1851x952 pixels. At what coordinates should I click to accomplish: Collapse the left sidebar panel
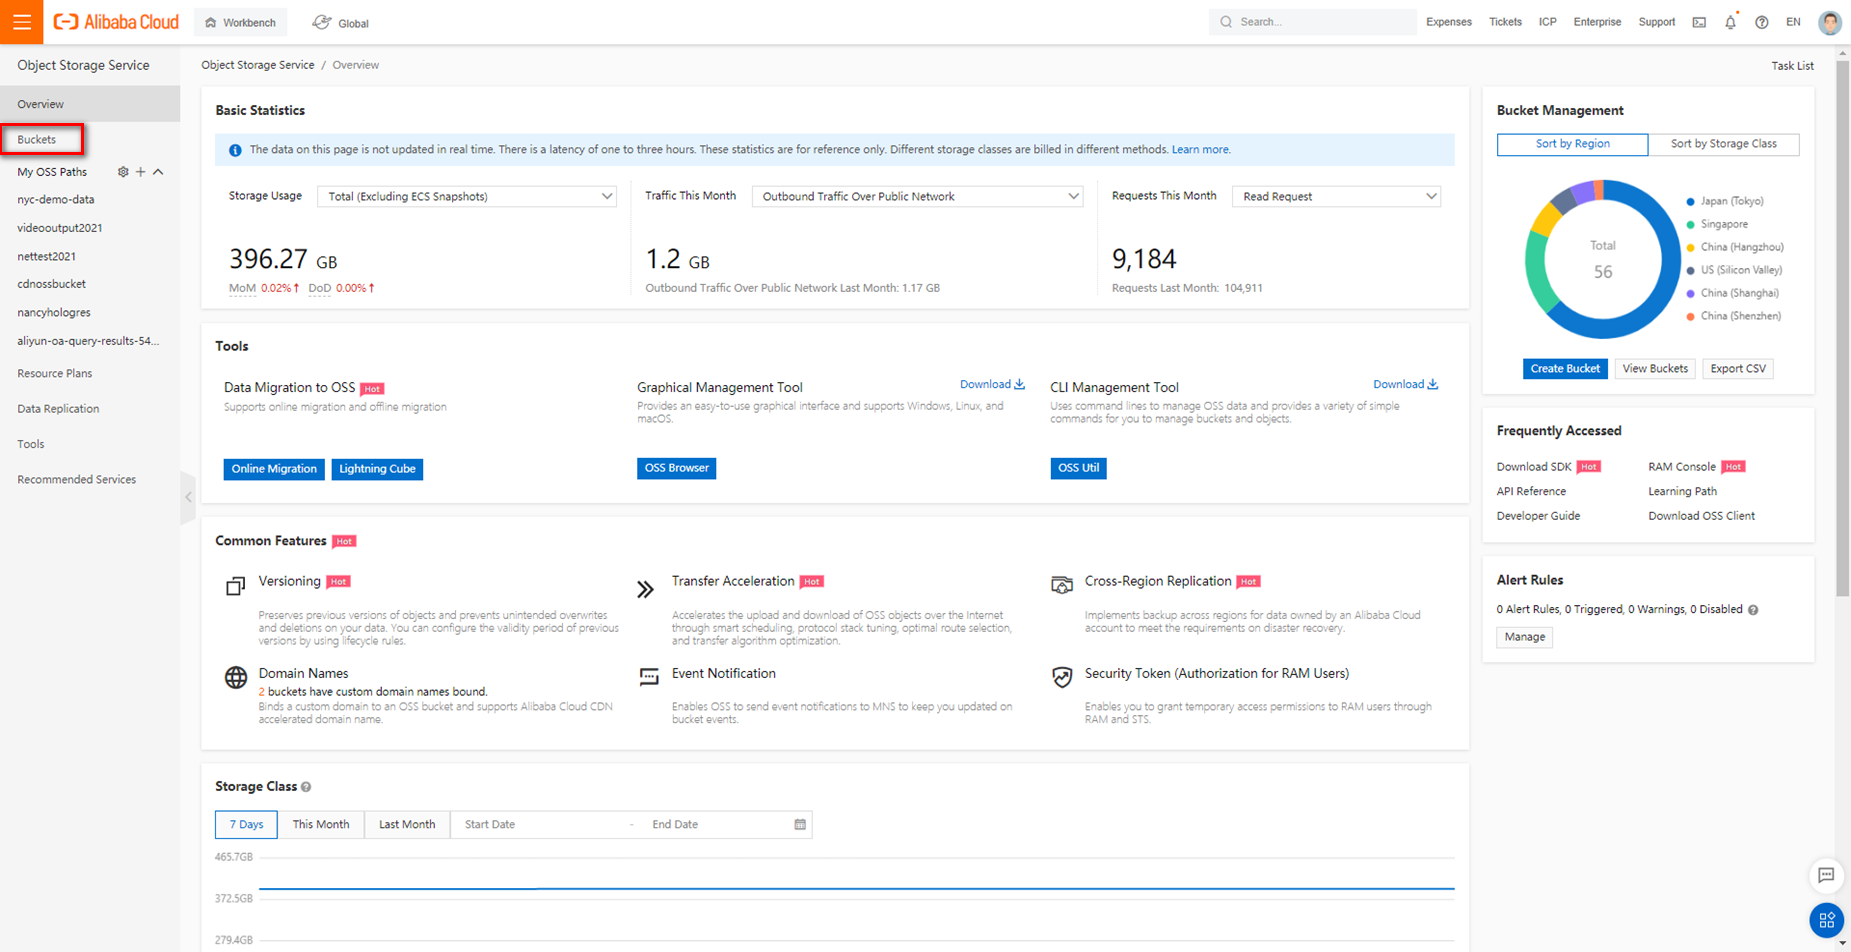tap(188, 497)
